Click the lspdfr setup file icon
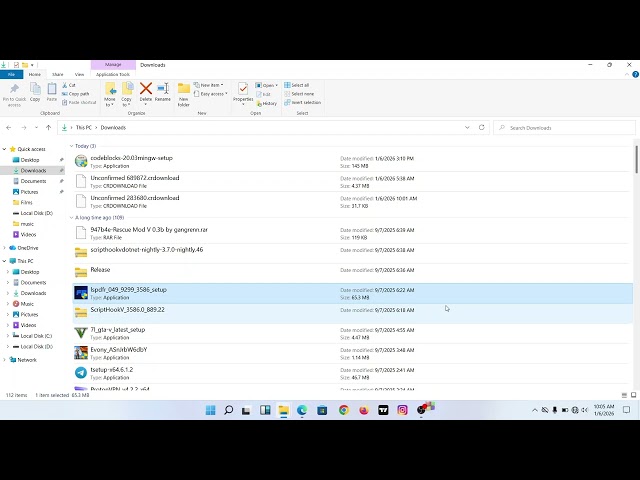This screenshot has height=480, width=640. coord(81,293)
